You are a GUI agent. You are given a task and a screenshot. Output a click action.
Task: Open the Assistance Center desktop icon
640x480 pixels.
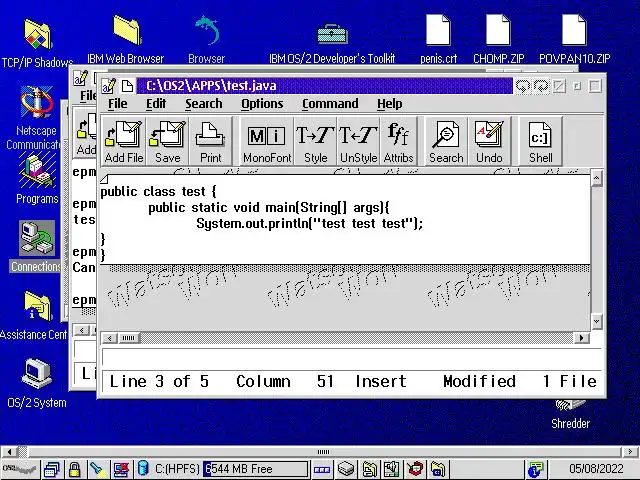point(38,306)
